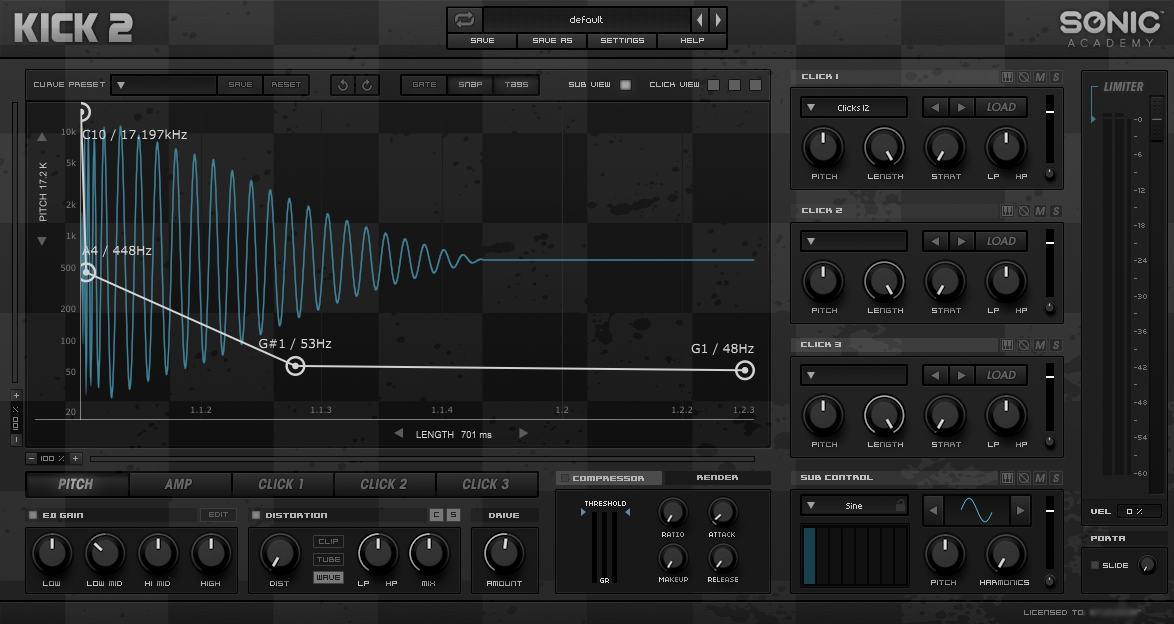Select next sub waveform arrow
Image resolution: width=1174 pixels, height=624 pixels.
(x=1020, y=511)
